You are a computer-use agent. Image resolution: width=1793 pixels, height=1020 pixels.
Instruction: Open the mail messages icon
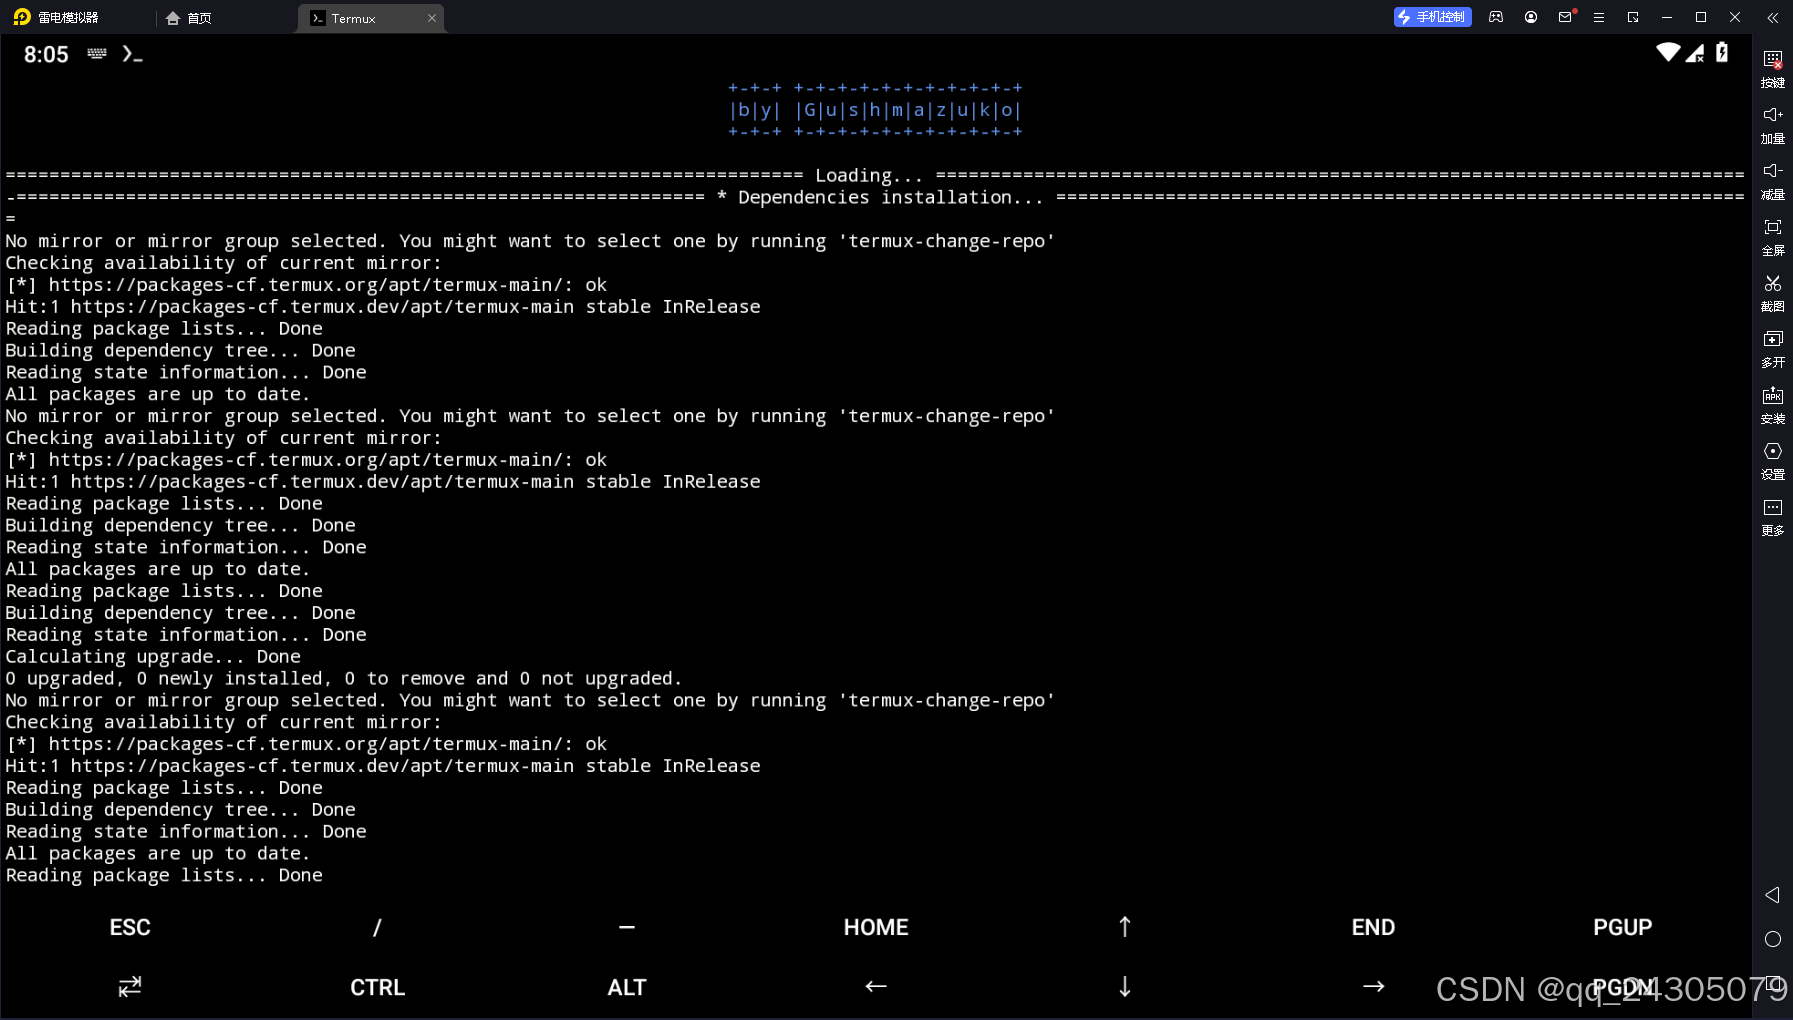click(x=1566, y=17)
